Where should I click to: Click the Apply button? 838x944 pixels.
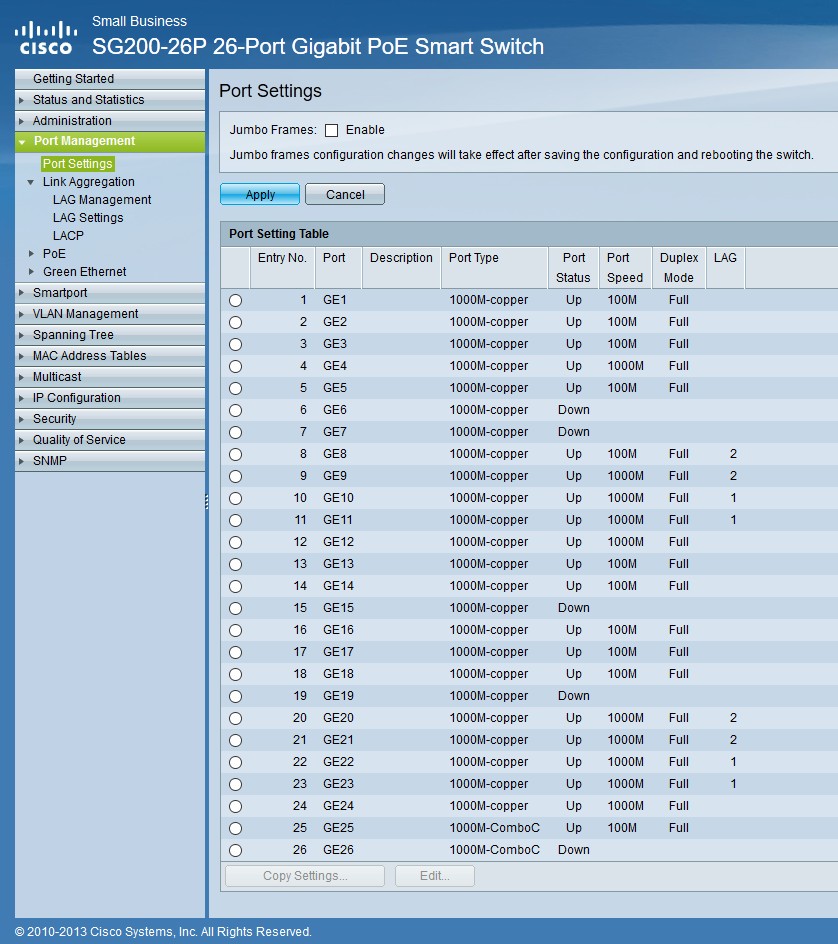(x=260, y=194)
